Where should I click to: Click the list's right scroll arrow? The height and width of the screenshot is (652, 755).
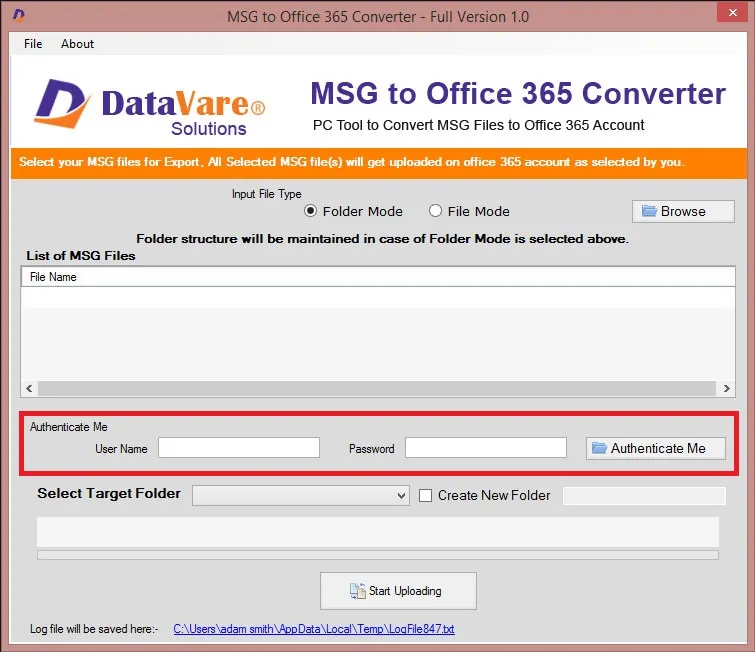tap(726, 388)
